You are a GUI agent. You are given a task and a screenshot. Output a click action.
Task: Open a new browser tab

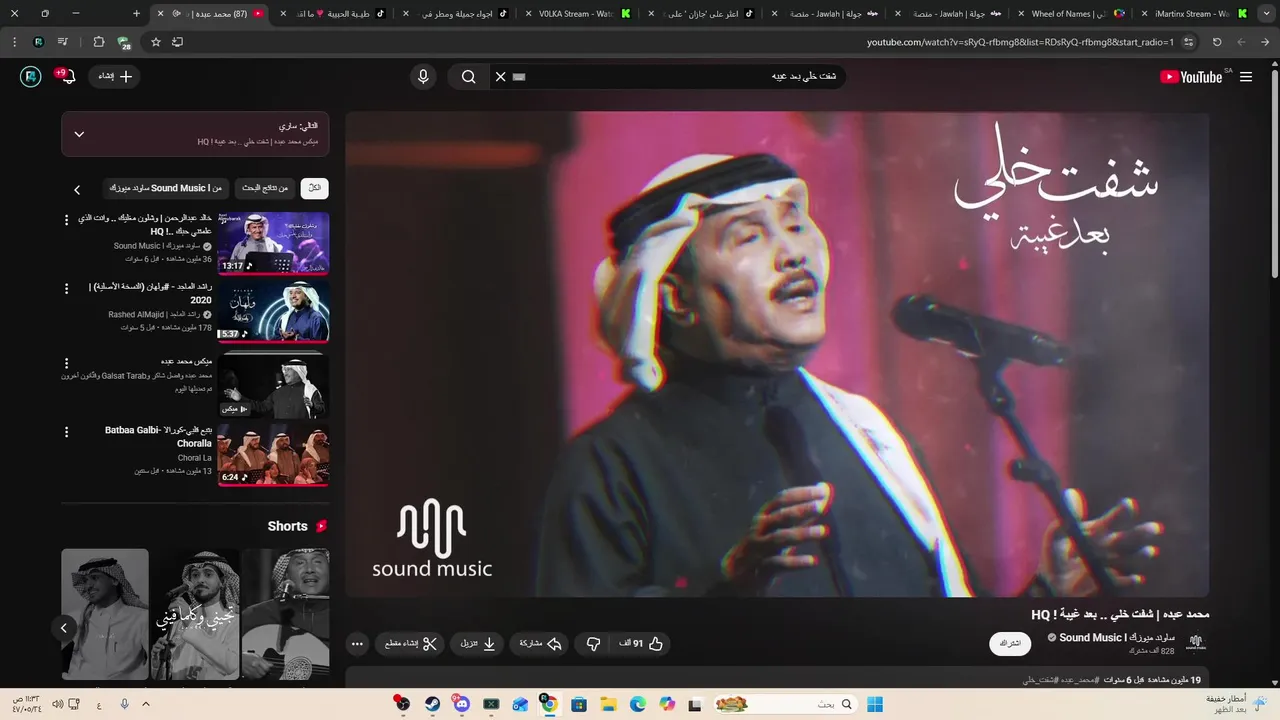[x=136, y=14]
